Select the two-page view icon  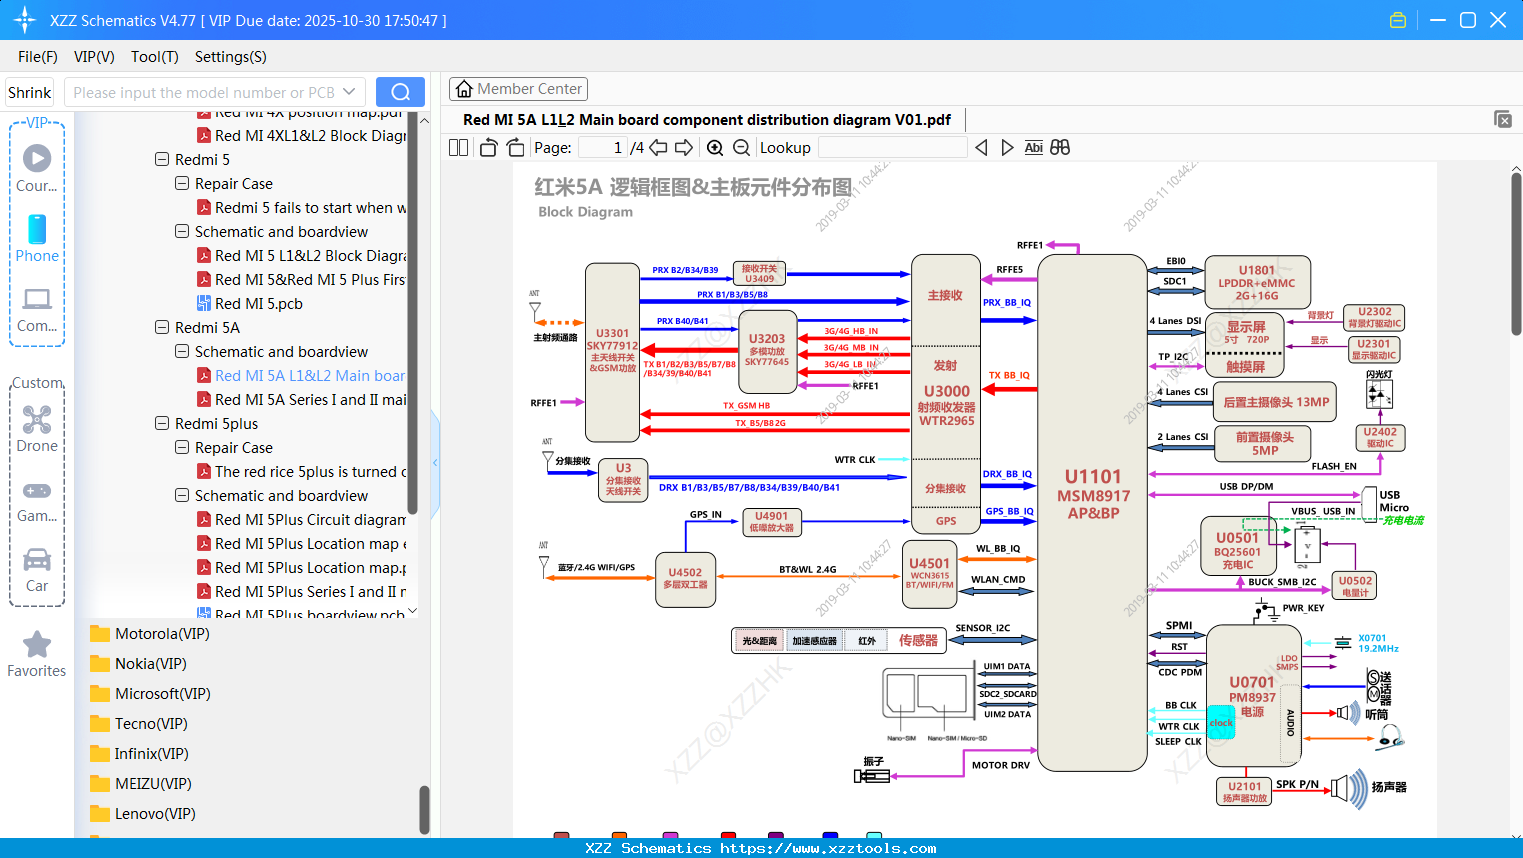(x=457, y=147)
